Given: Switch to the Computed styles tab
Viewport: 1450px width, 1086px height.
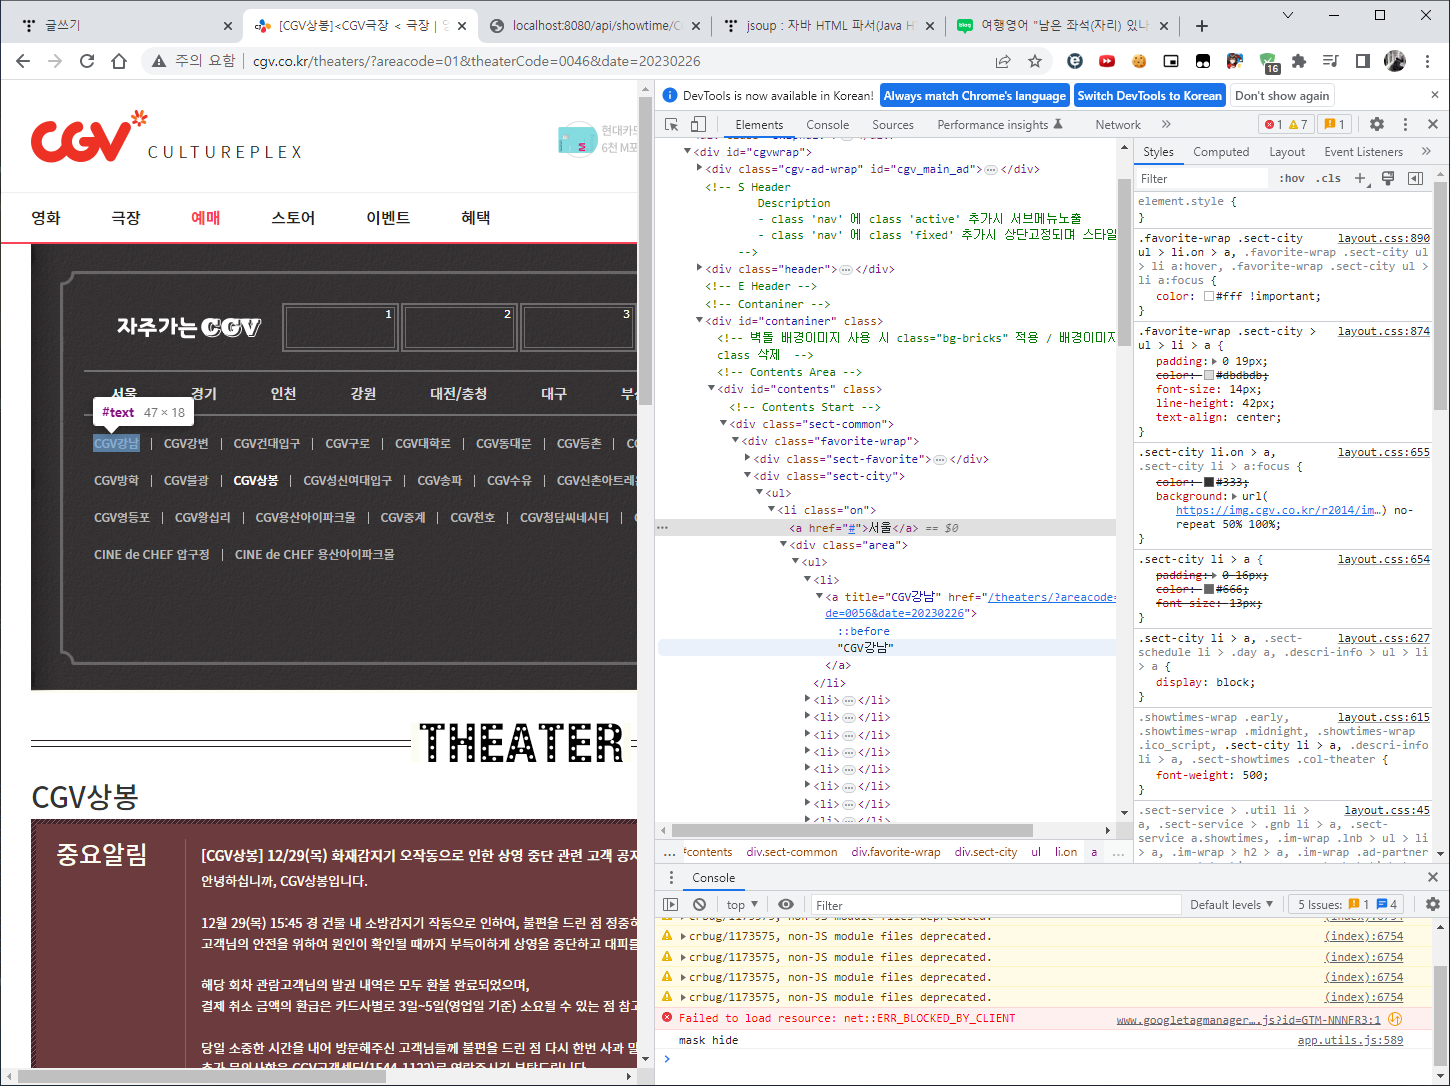Looking at the screenshot, I should [x=1221, y=152].
